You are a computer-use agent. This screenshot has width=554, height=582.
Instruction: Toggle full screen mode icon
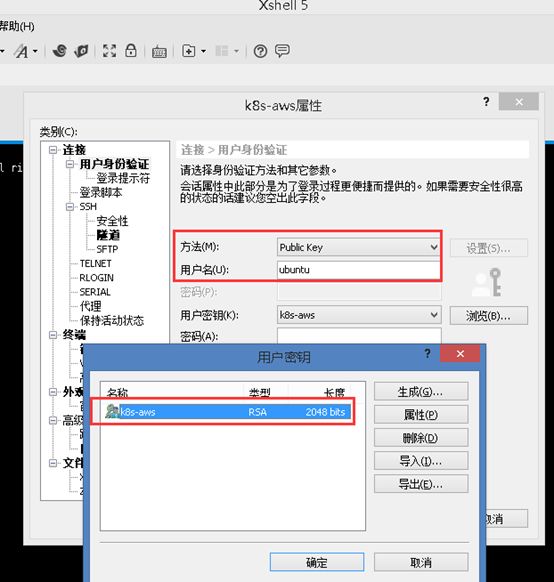tap(109, 51)
